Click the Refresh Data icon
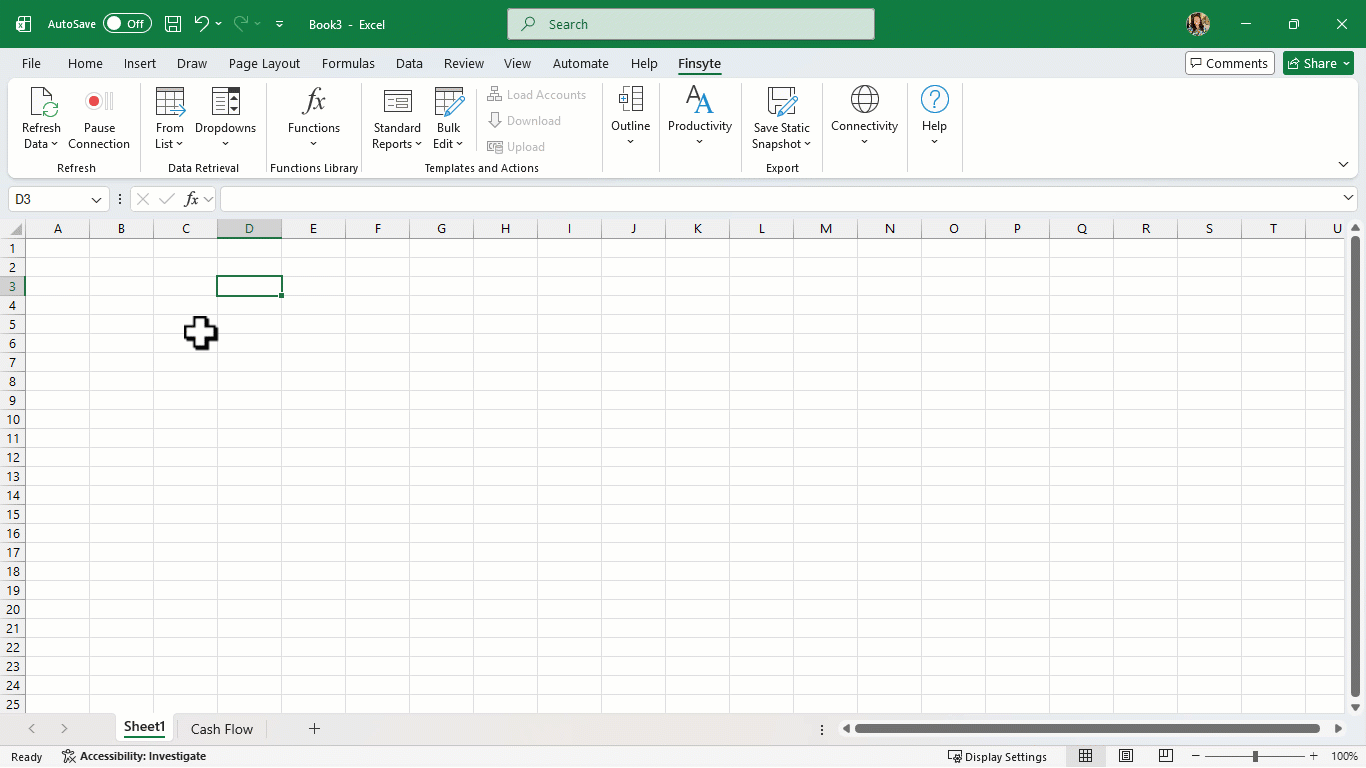The height and width of the screenshot is (768, 1366). [42, 102]
